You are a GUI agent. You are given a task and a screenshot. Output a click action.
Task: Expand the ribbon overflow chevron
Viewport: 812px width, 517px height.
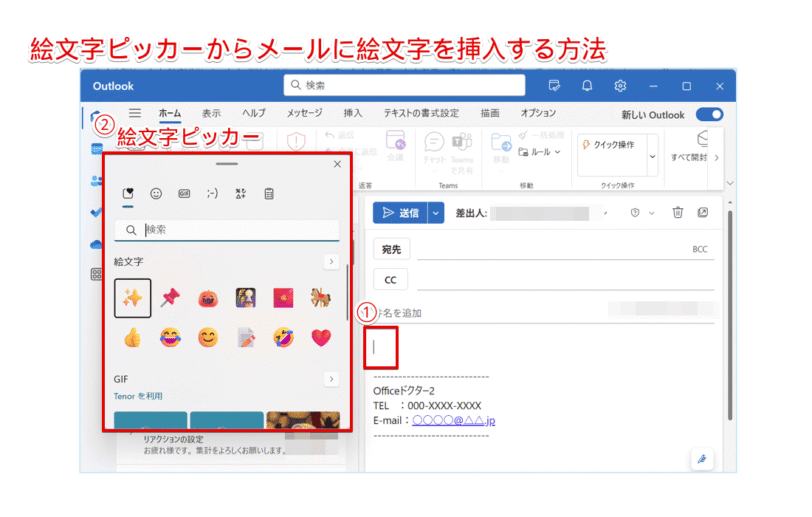point(716,157)
